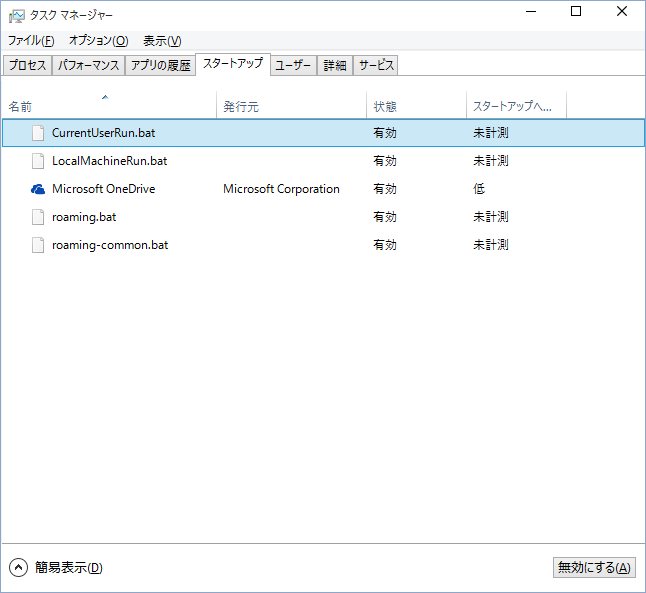The width and height of the screenshot is (646, 593).
Task: Click 有効 status in the roaming-common.bat row
Action: (x=385, y=245)
